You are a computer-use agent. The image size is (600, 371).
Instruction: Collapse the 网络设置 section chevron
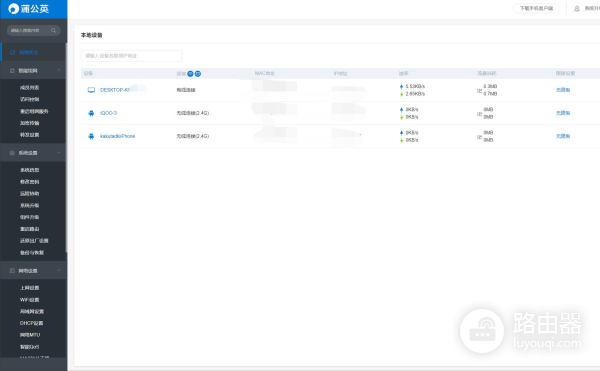[59, 270]
